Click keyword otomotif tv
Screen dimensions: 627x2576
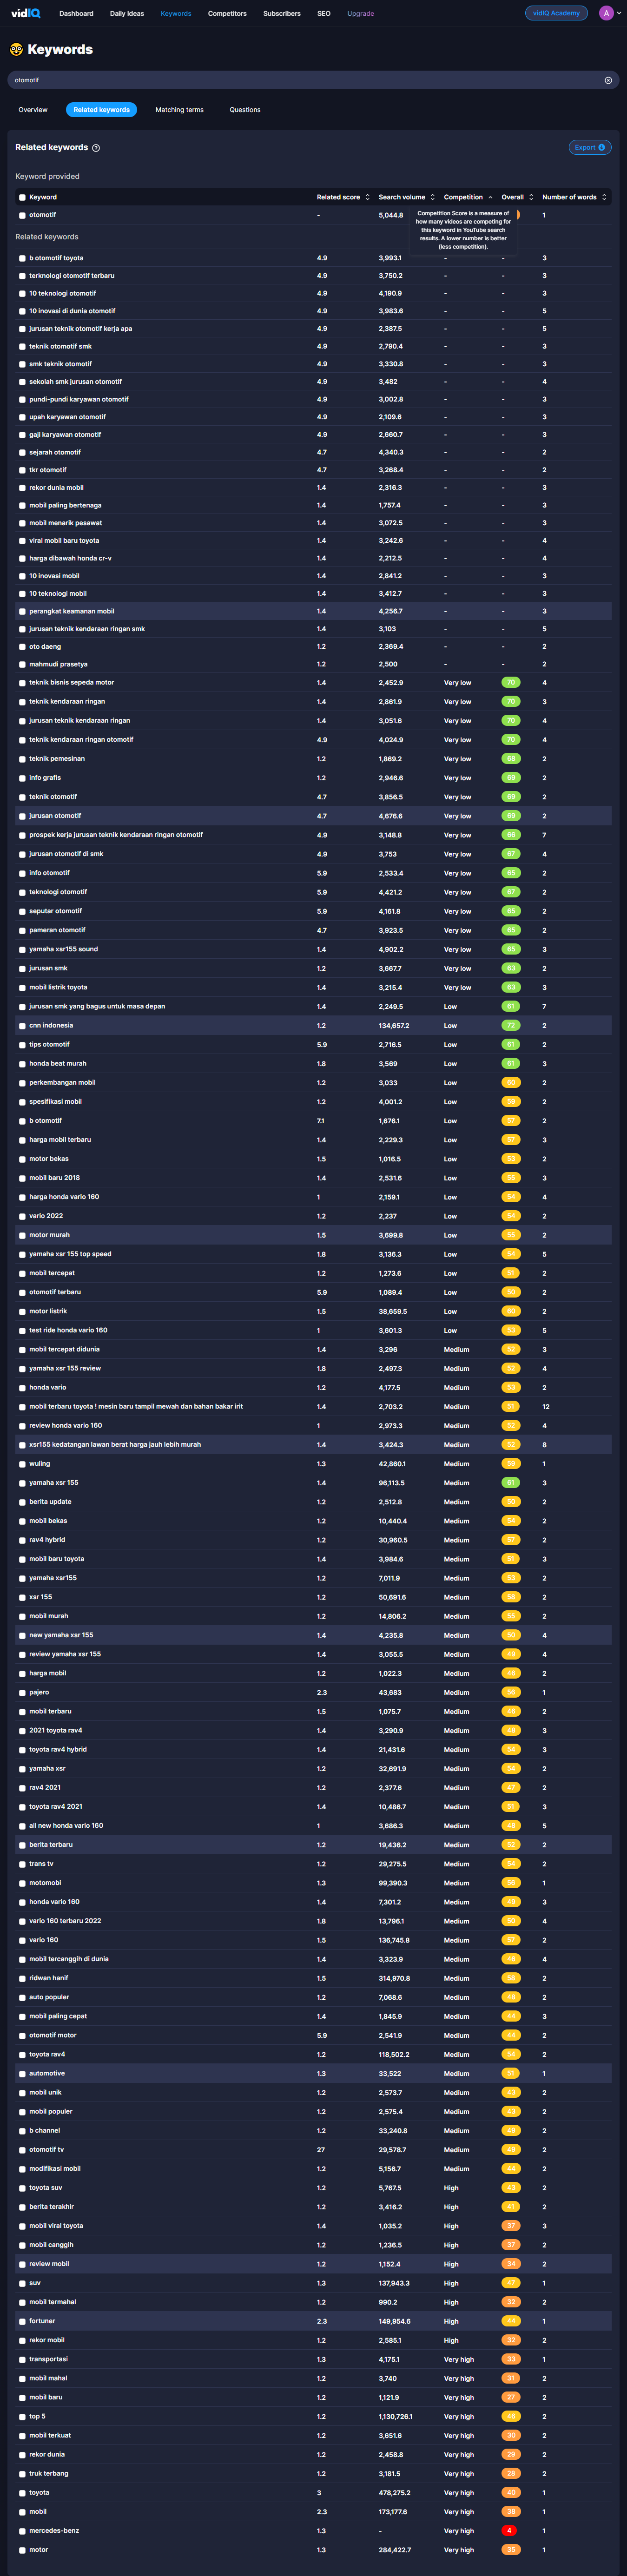pyautogui.click(x=46, y=2149)
